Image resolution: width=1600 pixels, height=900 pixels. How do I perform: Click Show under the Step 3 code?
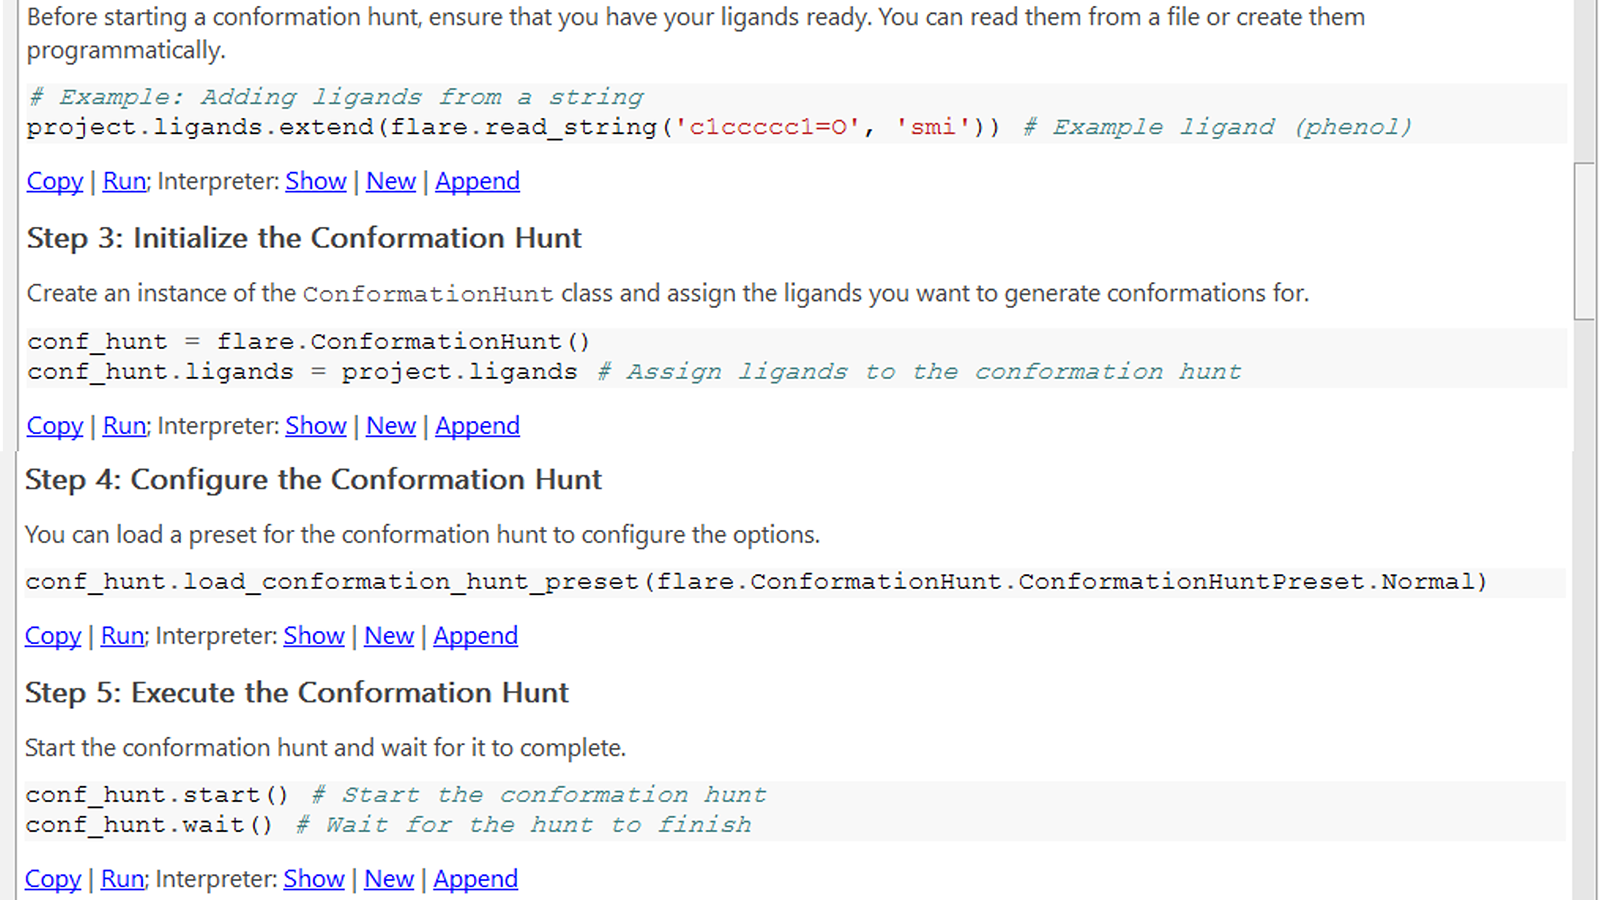pos(315,426)
